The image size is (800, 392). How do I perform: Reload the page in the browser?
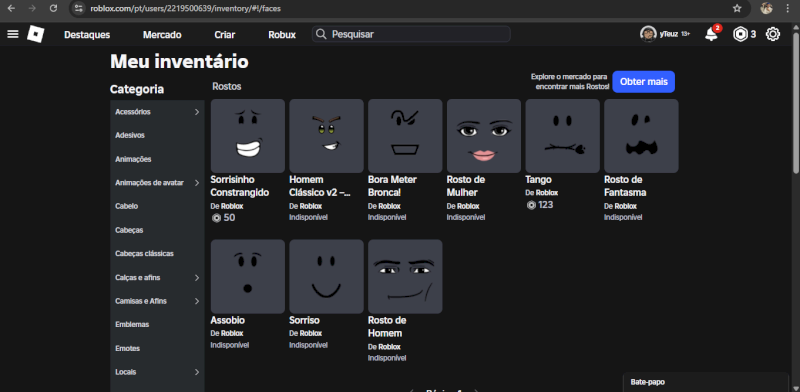pyautogui.click(x=53, y=8)
